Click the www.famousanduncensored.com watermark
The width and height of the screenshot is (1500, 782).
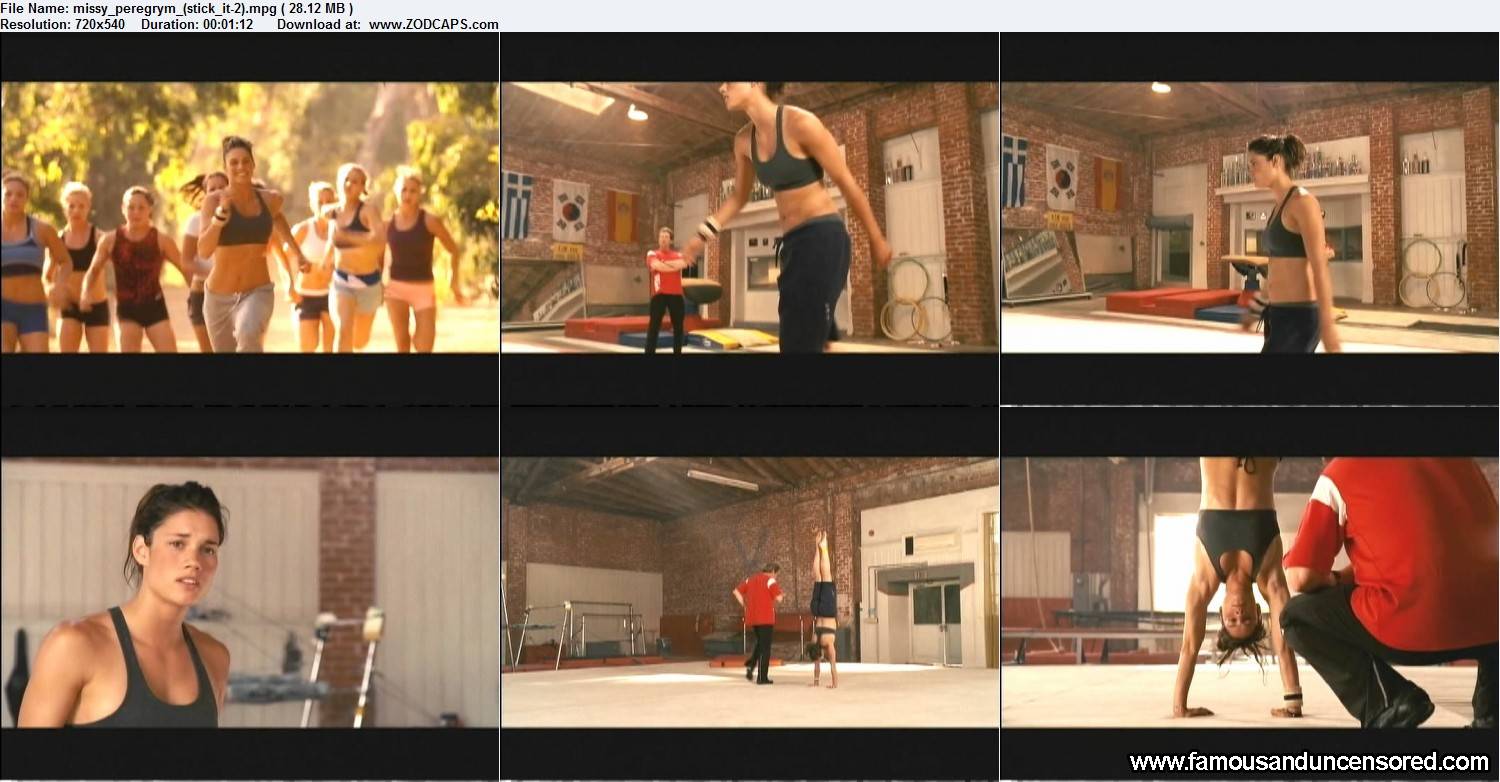1310,762
